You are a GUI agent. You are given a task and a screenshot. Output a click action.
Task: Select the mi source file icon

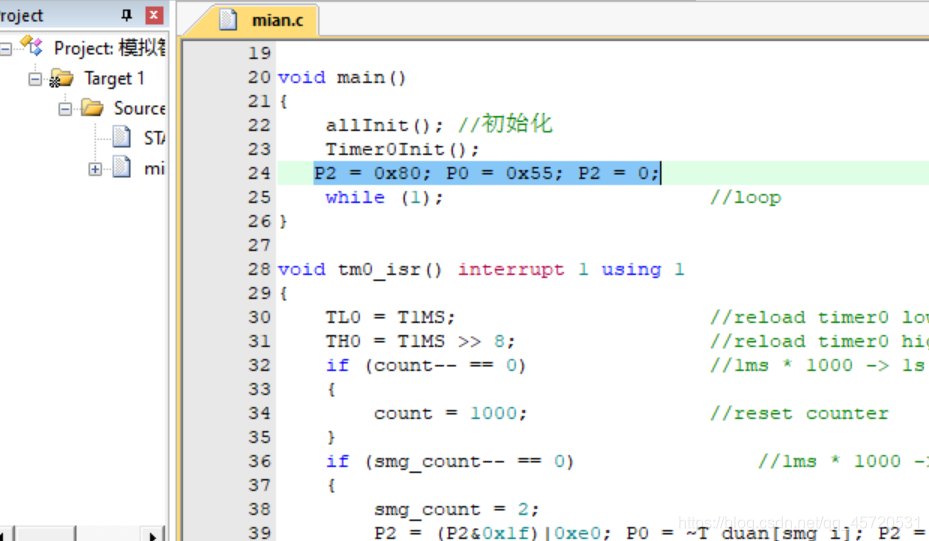click(122, 167)
